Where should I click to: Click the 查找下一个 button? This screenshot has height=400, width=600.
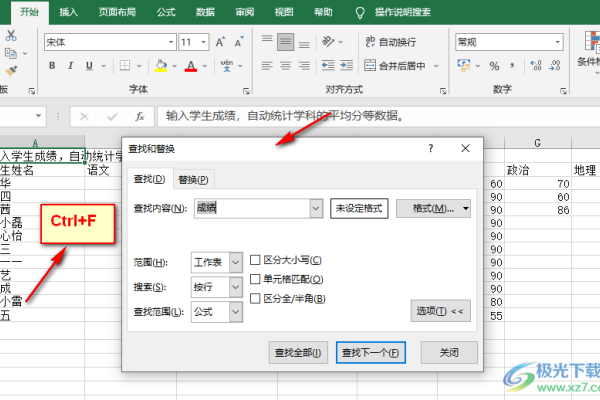(370, 353)
